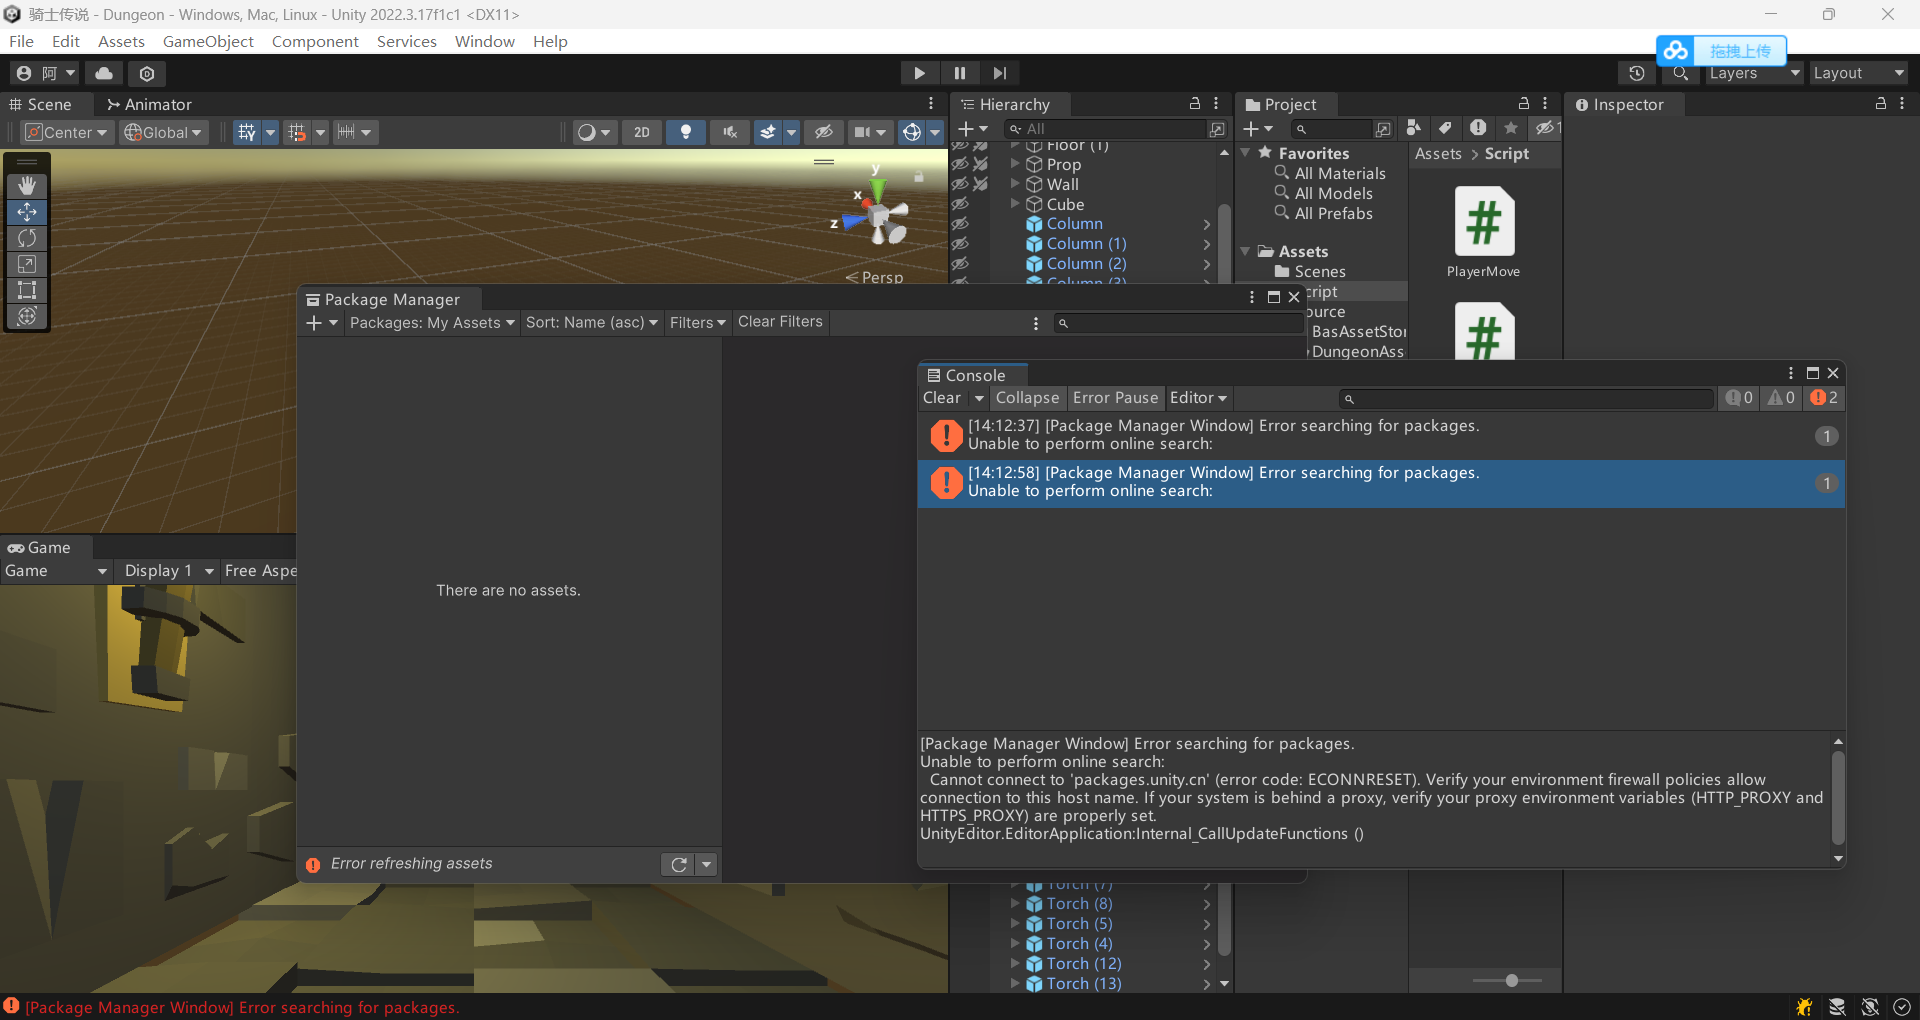
Task: Open the Window menu
Action: coord(485,41)
